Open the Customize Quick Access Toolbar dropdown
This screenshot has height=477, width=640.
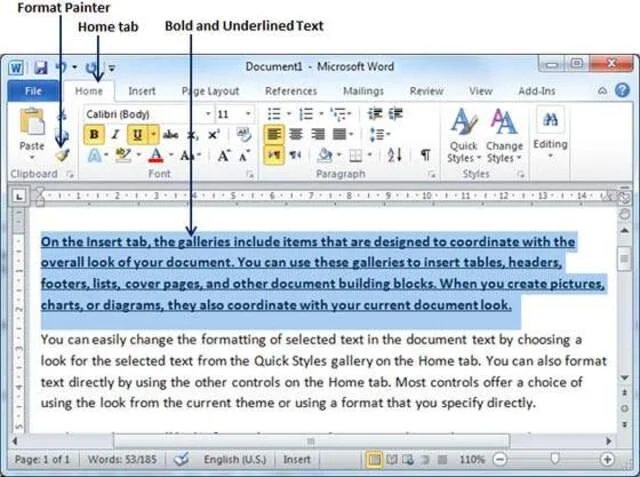click(112, 68)
